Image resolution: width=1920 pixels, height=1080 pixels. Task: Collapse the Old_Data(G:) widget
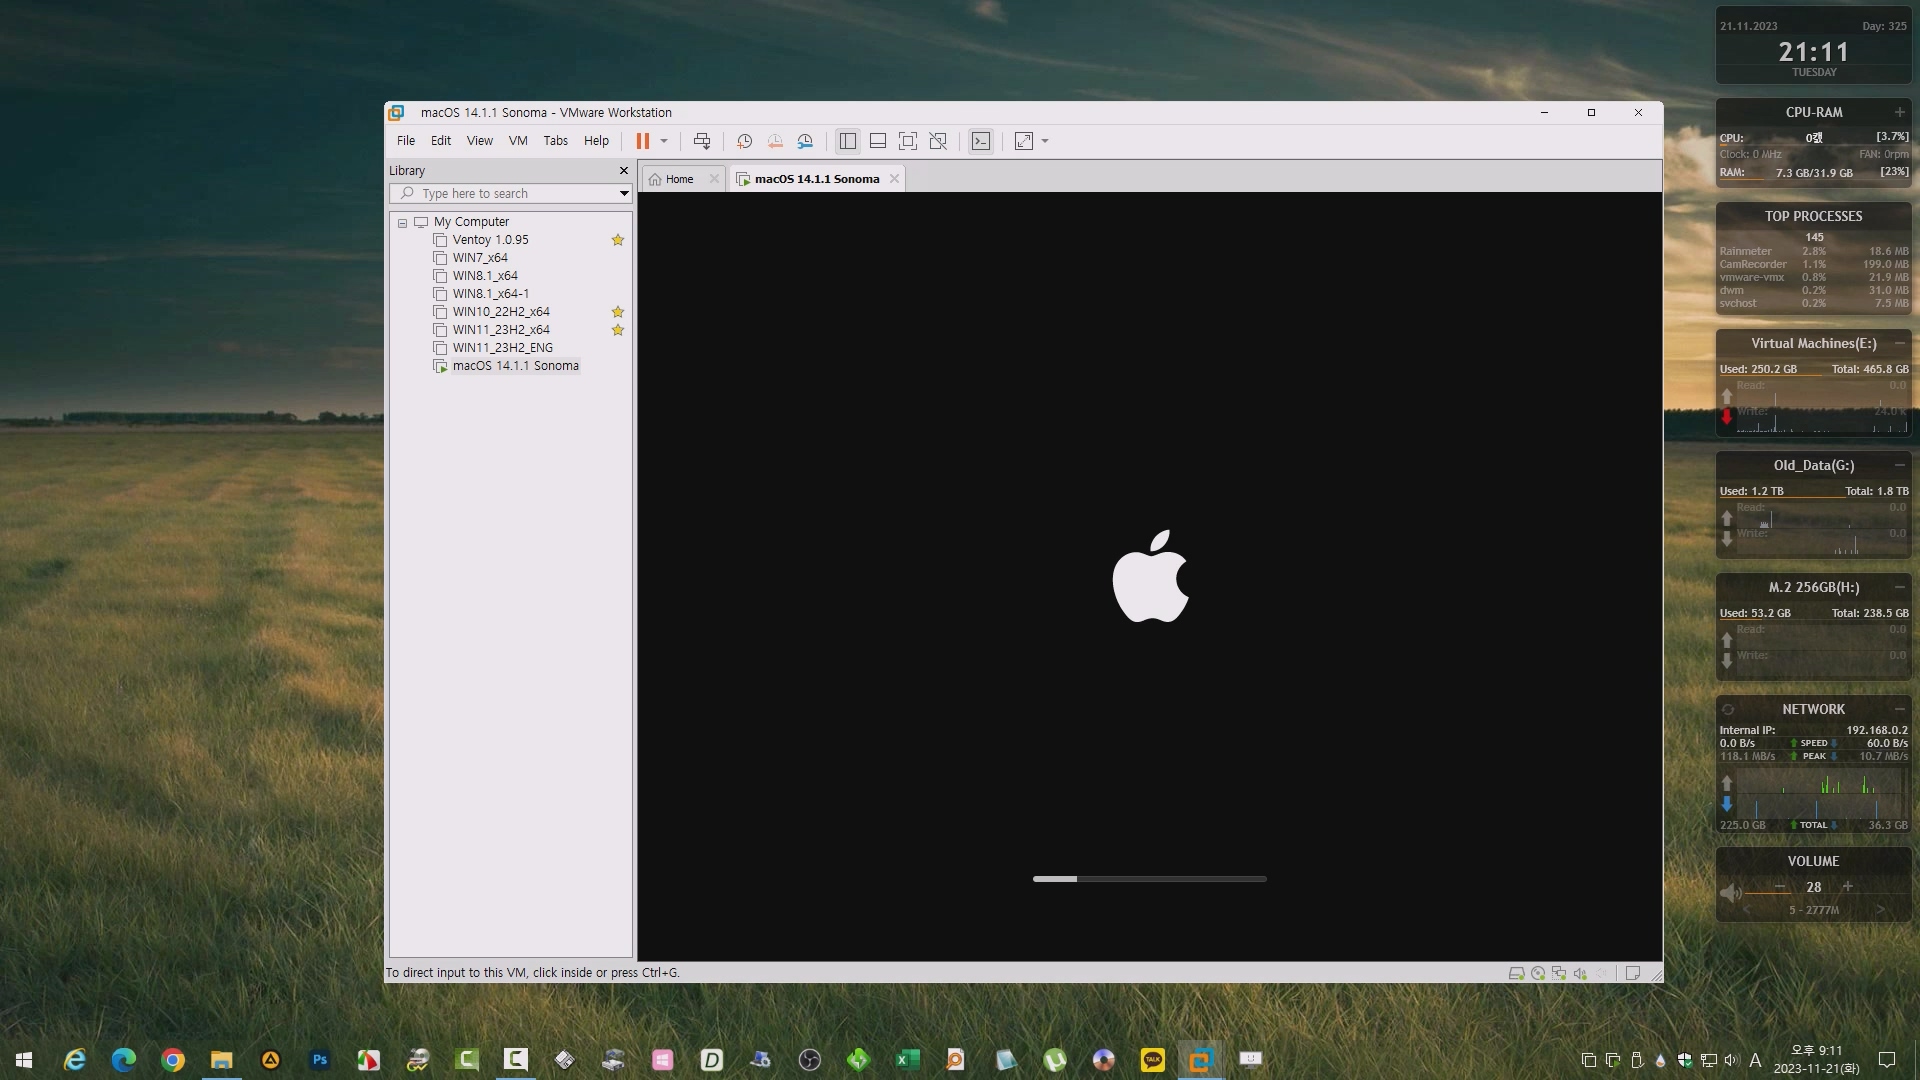1899,465
